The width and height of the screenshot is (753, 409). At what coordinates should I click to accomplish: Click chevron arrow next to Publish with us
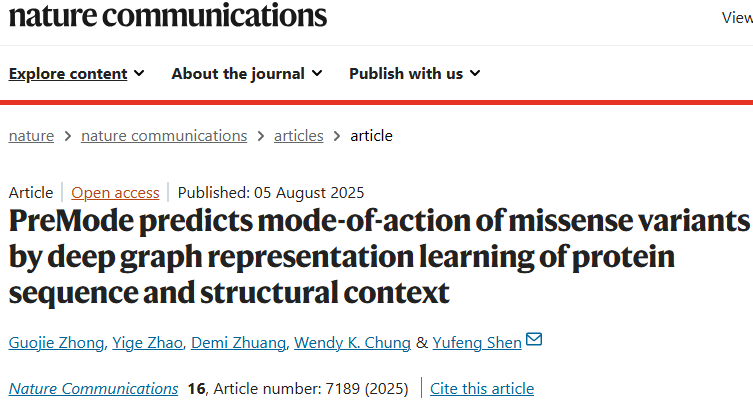(475, 73)
